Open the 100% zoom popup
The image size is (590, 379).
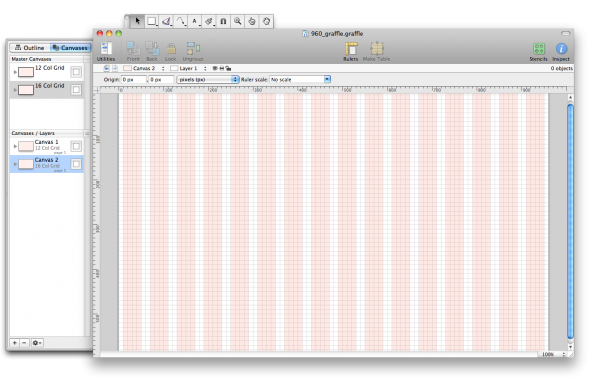coord(553,354)
